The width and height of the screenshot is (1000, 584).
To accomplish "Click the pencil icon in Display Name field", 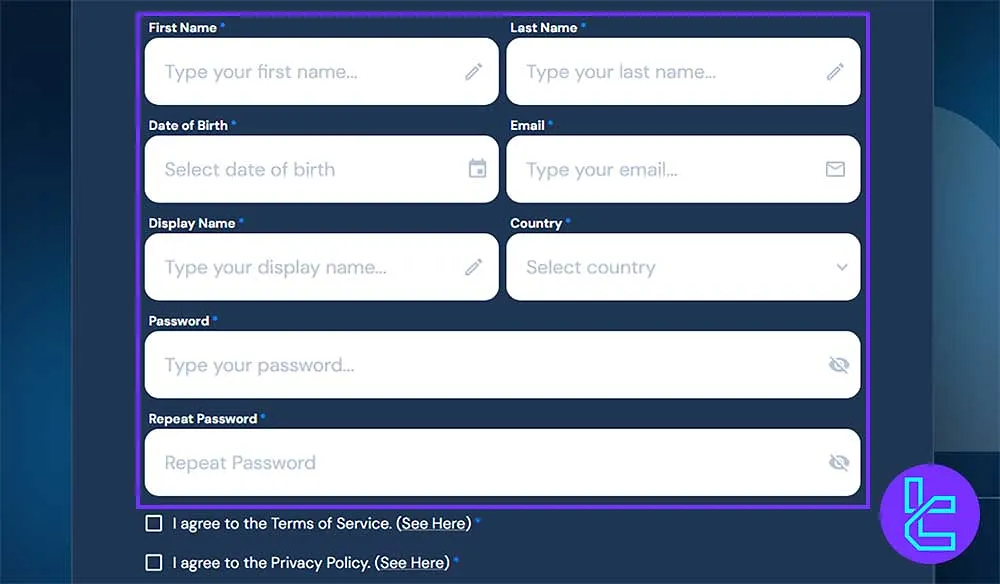I will pos(473,266).
